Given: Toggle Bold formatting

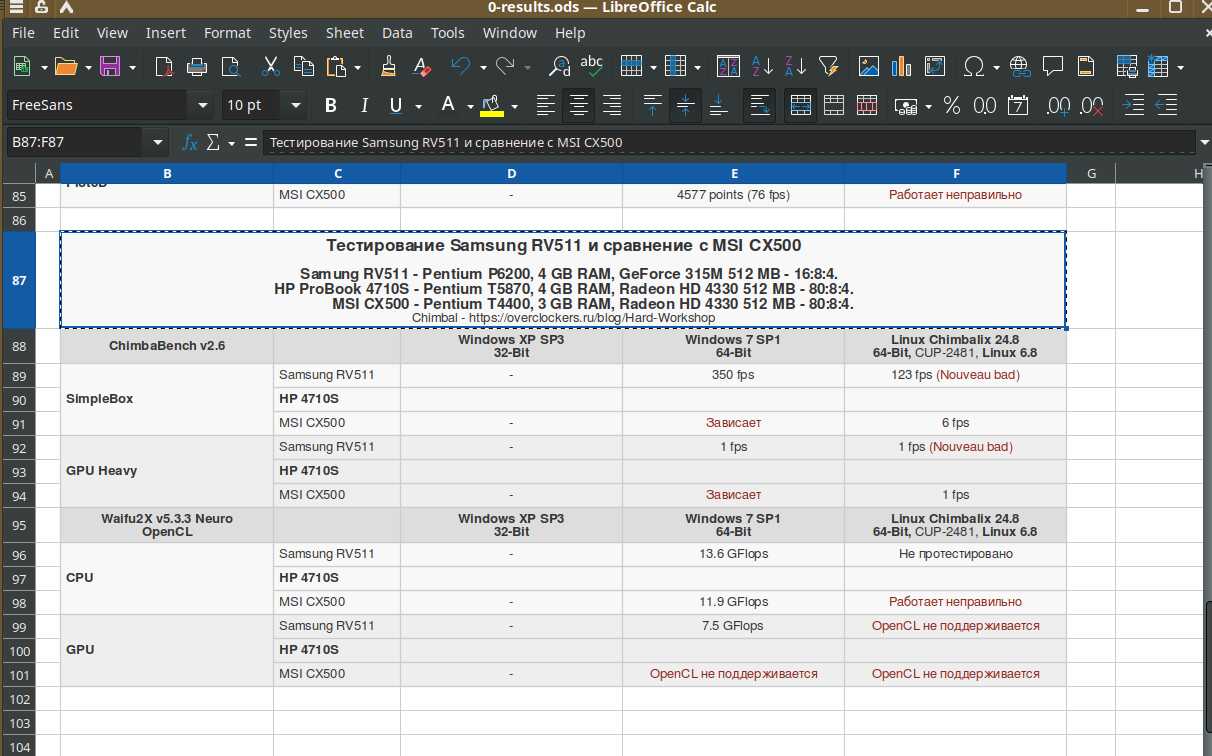Looking at the screenshot, I should tap(331, 105).
